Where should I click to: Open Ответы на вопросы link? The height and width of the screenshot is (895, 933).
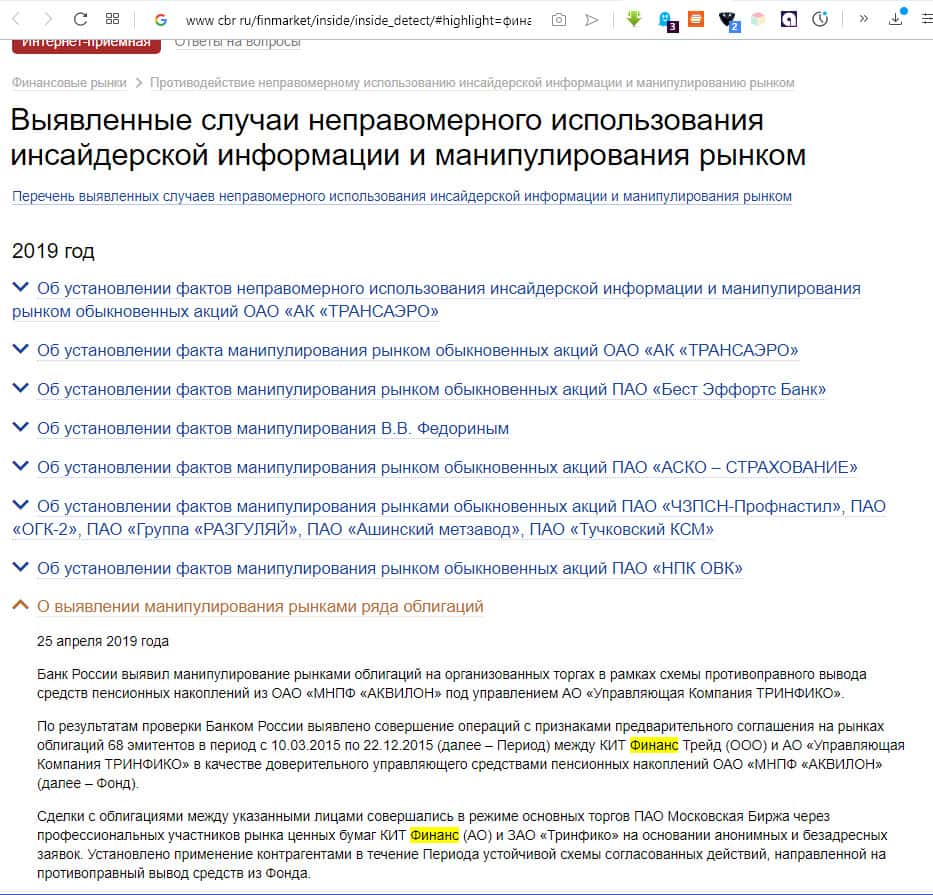237,42
